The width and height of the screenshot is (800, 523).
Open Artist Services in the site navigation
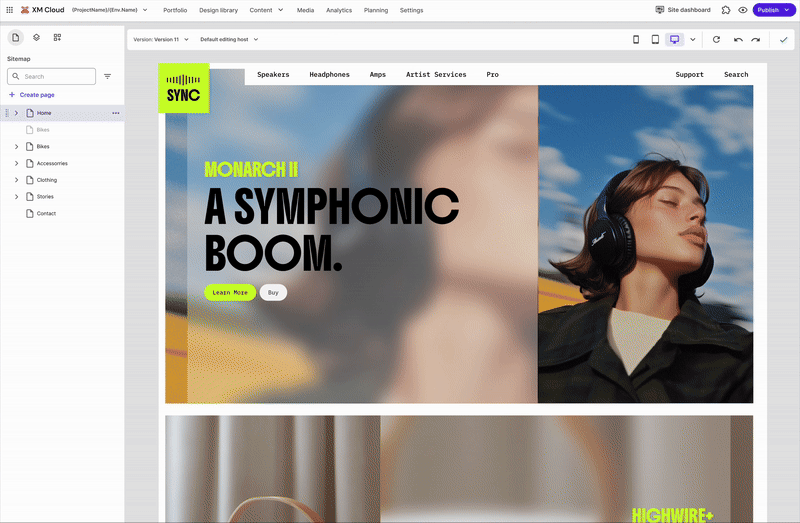436,74
